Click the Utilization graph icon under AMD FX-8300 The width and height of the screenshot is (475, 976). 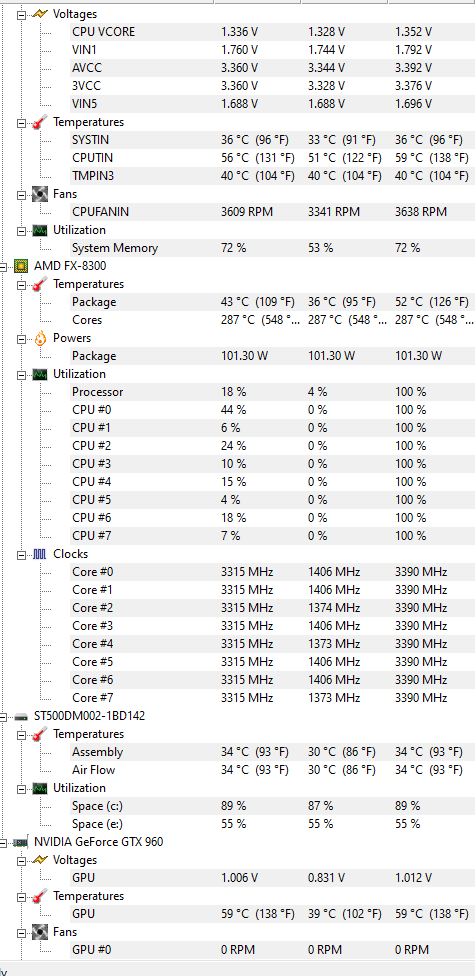click(x=40, y=374)
